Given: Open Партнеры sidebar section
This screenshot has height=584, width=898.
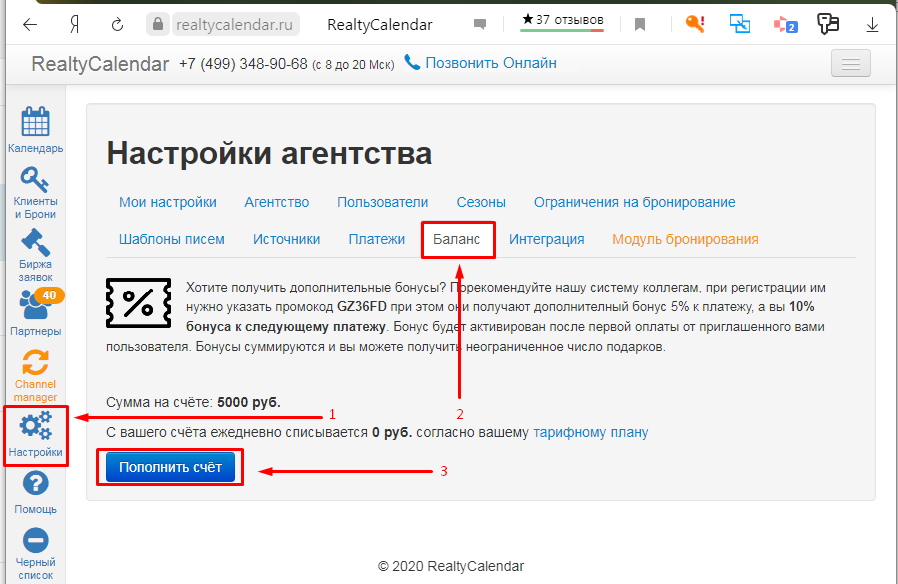Looking at the screenshot, I should 36,314.
